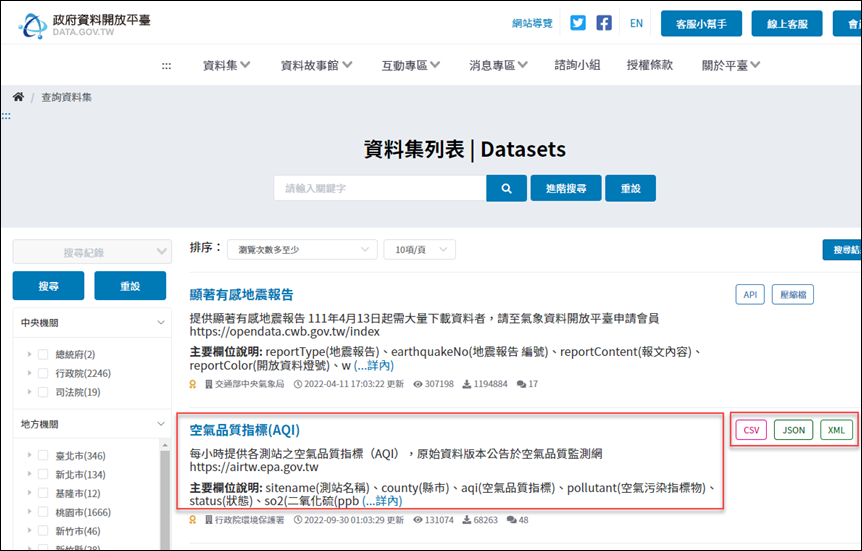Image resolution: width=862 pixels, height=551 pixels.
Task: Click the sidebar 重設 button
Action: click(x=130, y=285)
